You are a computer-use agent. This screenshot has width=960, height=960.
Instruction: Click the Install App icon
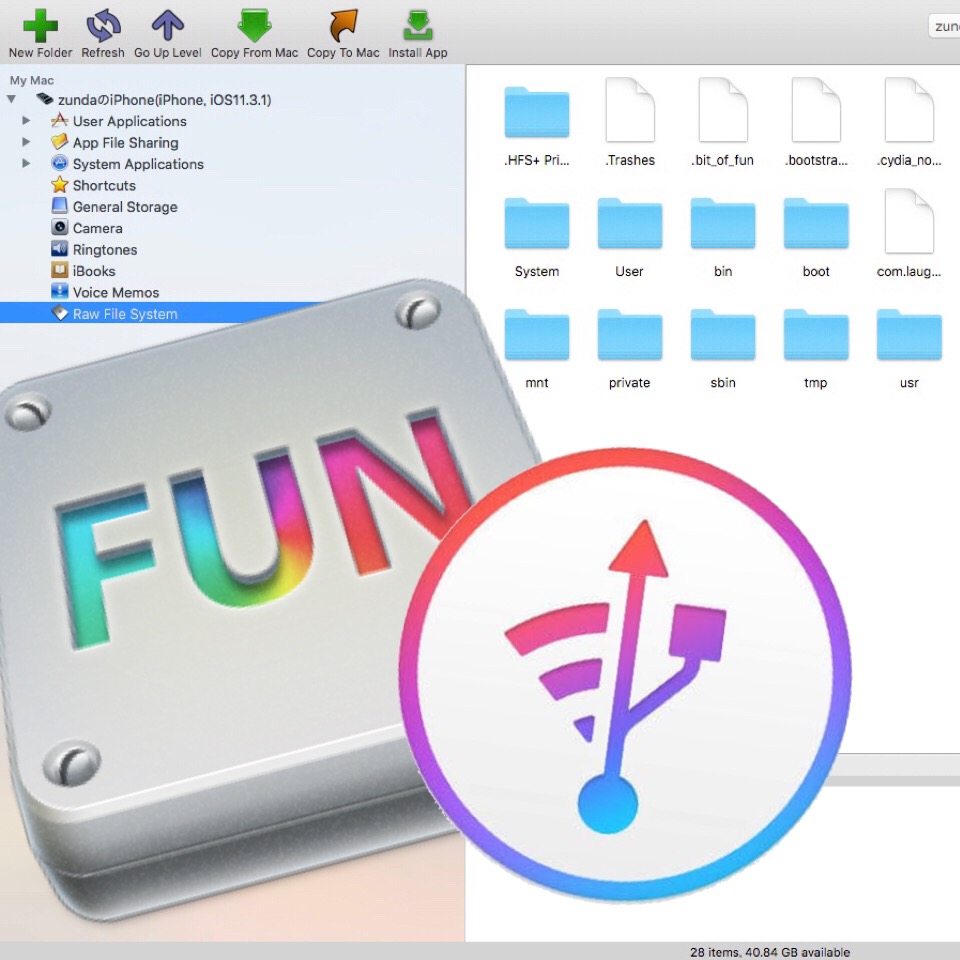[417, 26]
